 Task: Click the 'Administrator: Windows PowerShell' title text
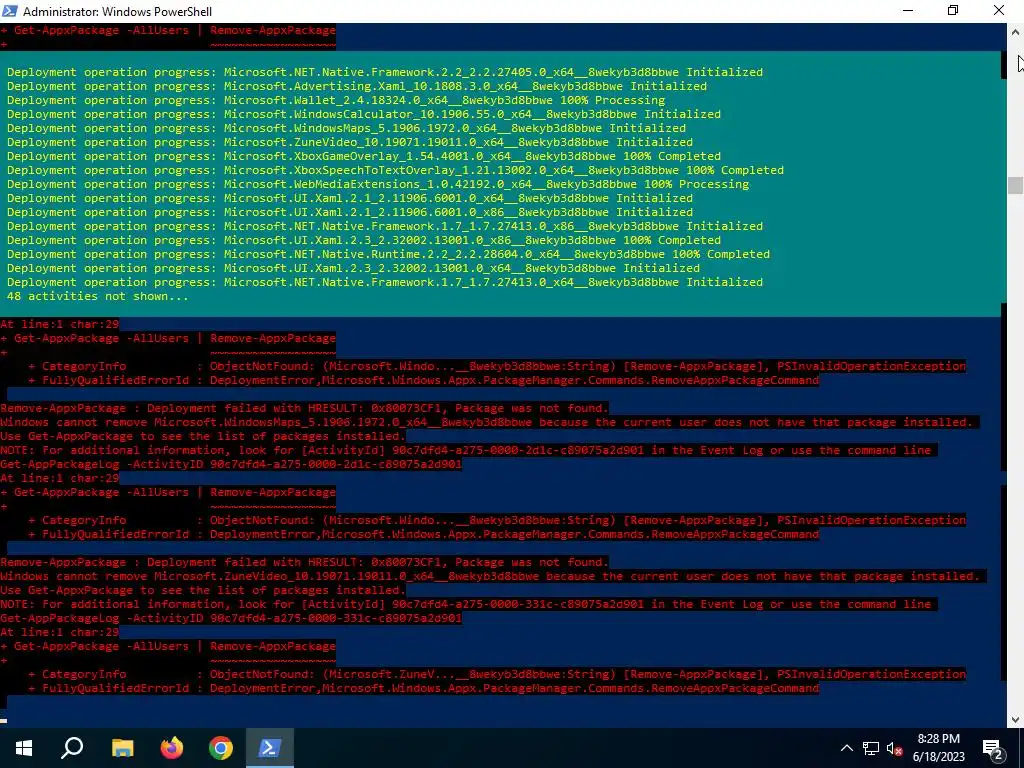(118, 12)
